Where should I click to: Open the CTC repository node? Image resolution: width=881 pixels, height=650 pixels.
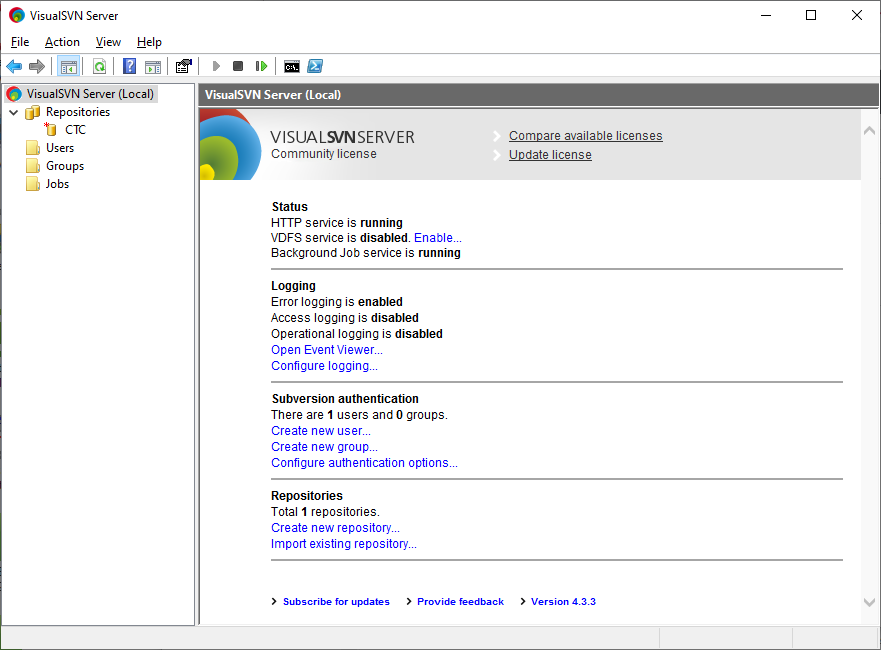click(x=75, y=130)
